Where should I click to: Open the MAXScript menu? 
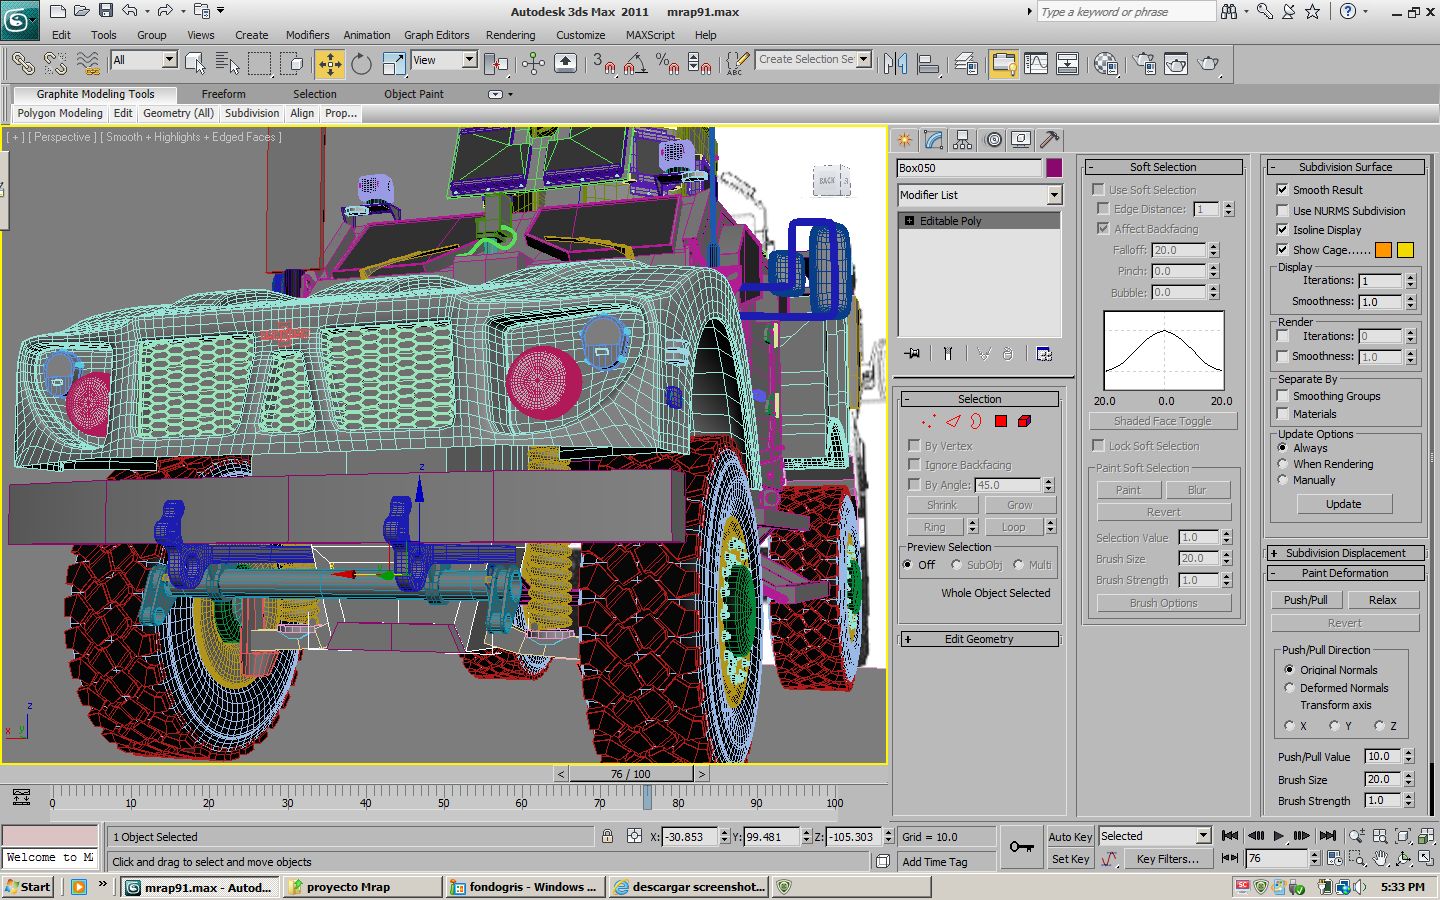(650, 35)
